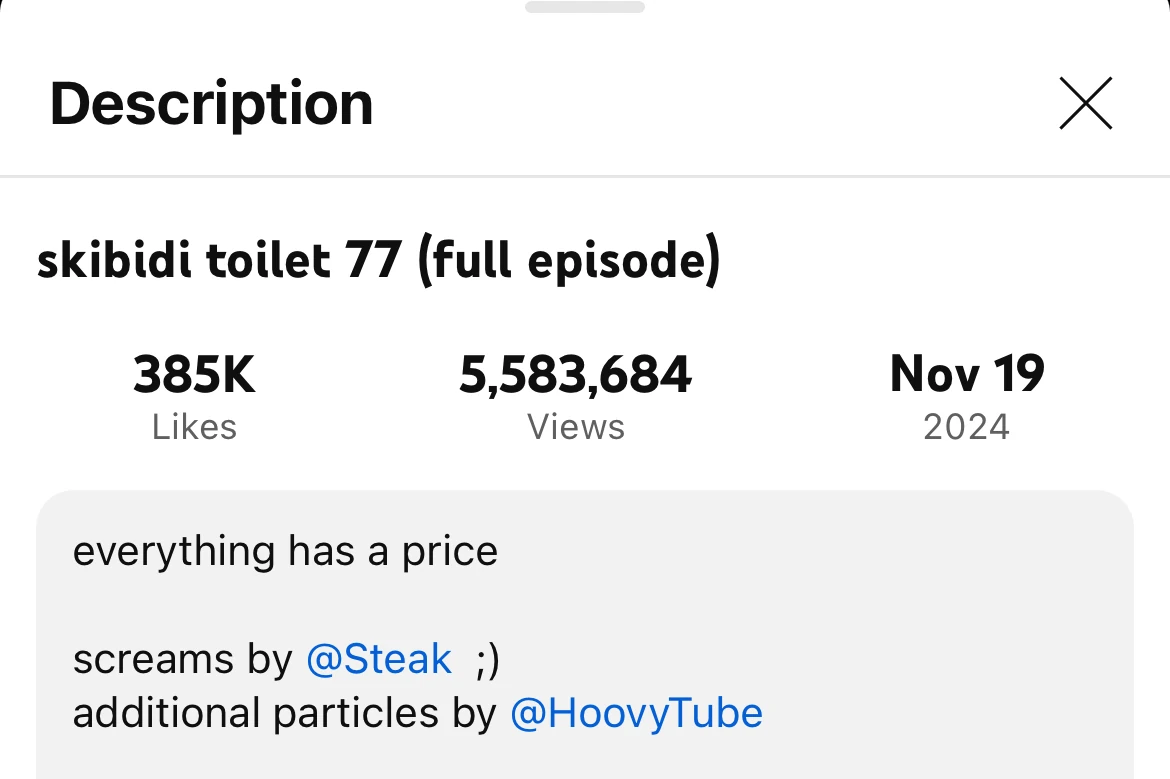Click the 385K like count
This screenshot has width=1170, height=779.
[x=194, y=375]
